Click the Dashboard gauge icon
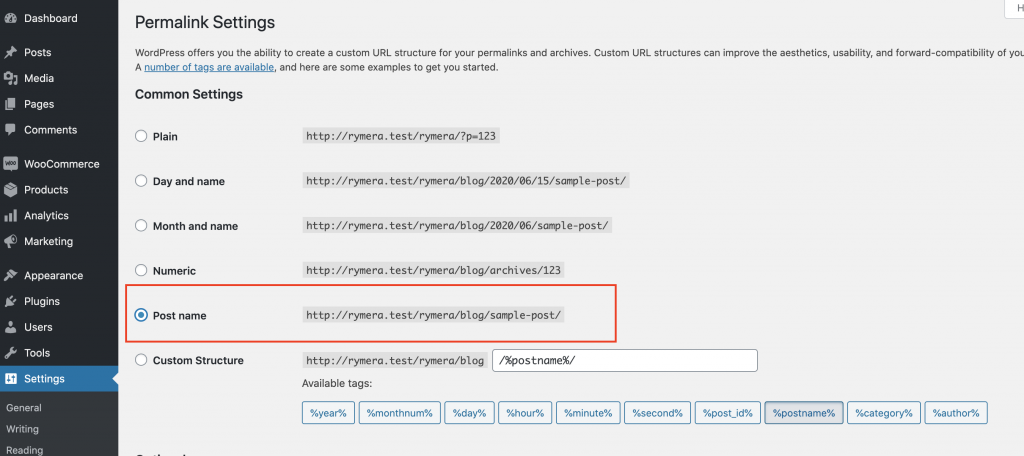Viewport: 1024px width, 456px height. tap(11, 18)
